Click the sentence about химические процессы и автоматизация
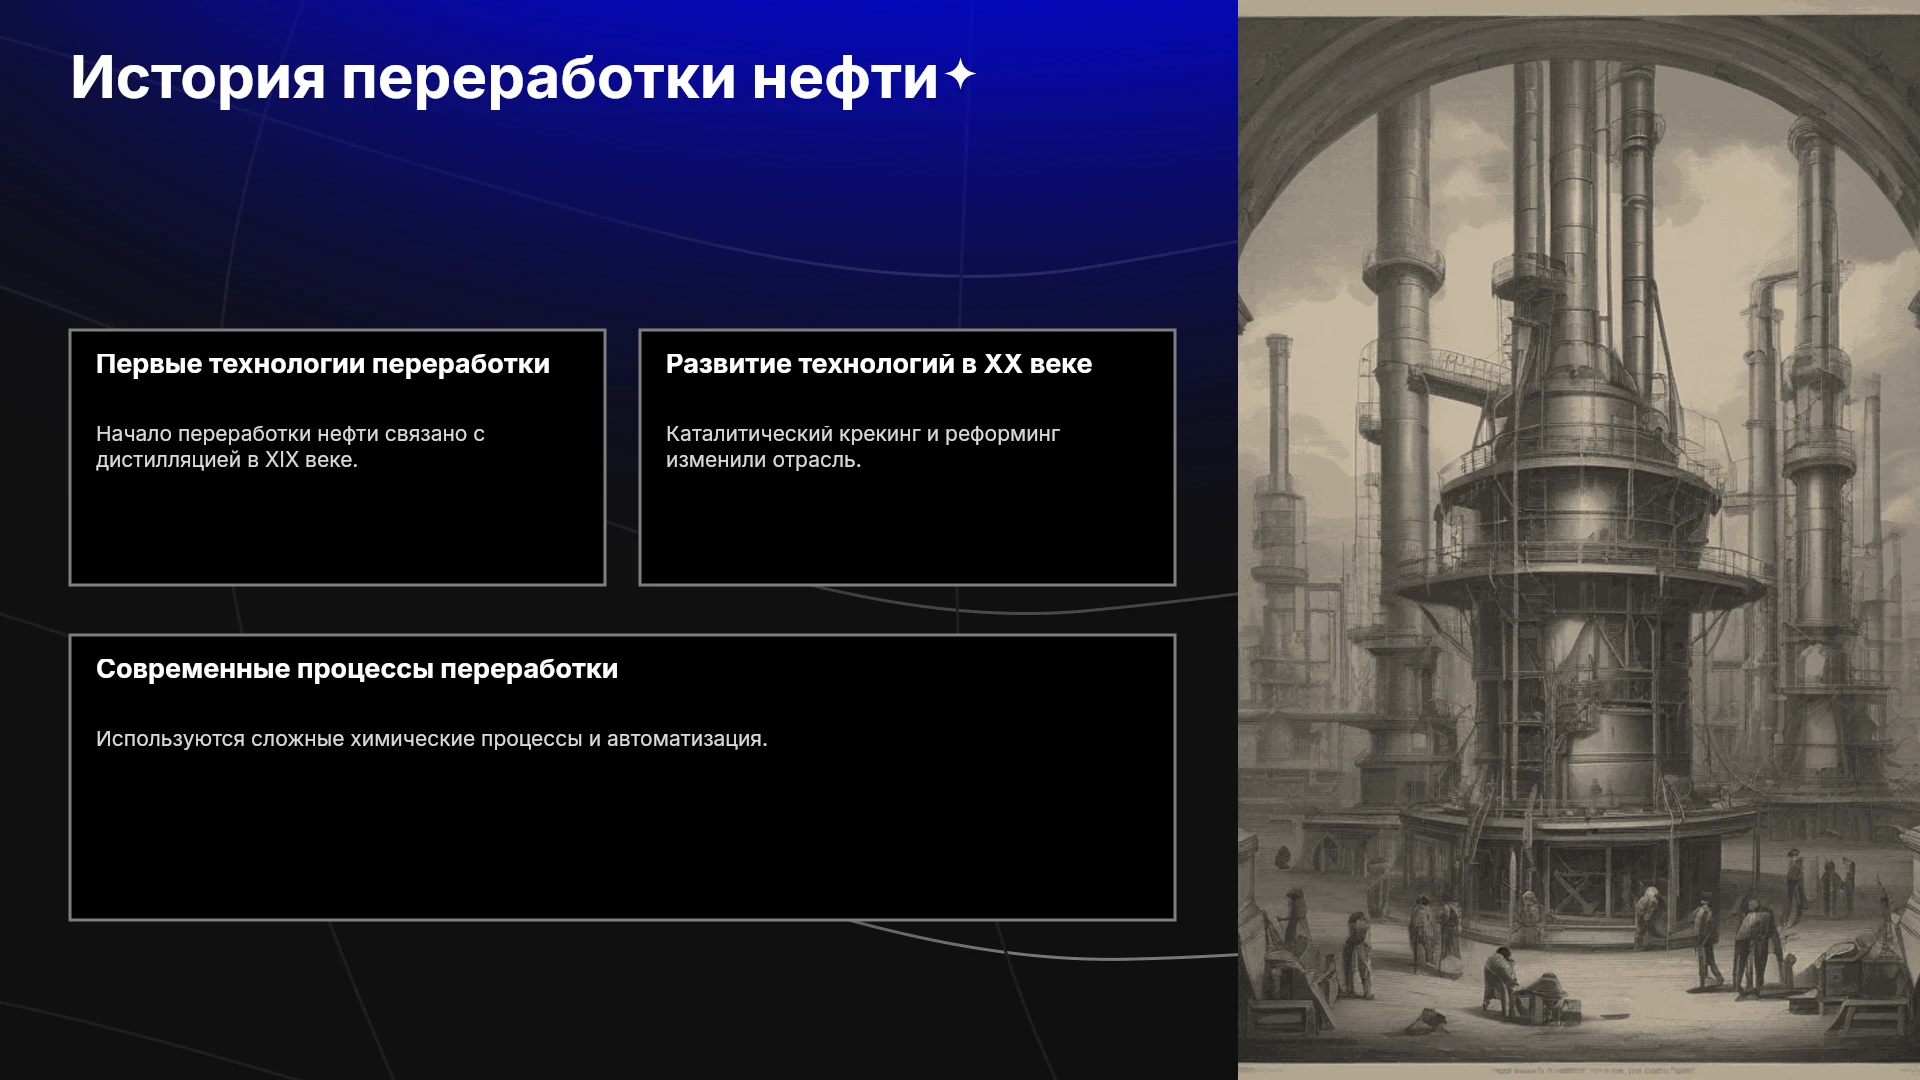This screenshot has height=1080, width=1920. click(x=432, y=739)
